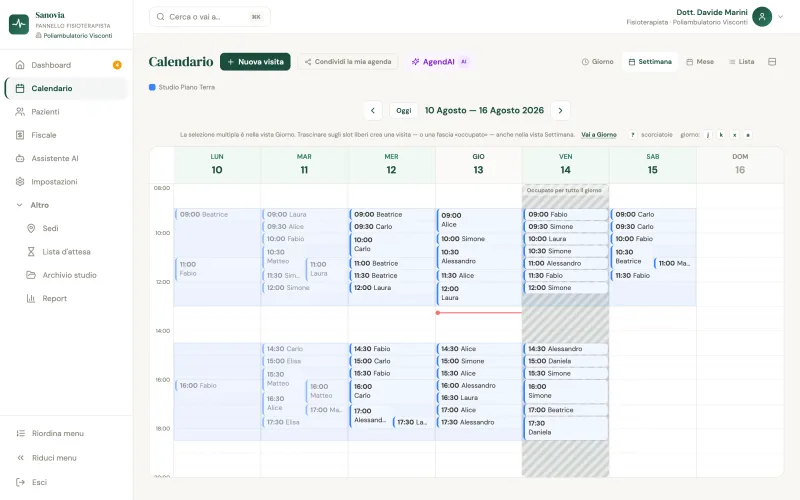
Task: Click the ? scorciatoie help key
Action: (633, 135)
